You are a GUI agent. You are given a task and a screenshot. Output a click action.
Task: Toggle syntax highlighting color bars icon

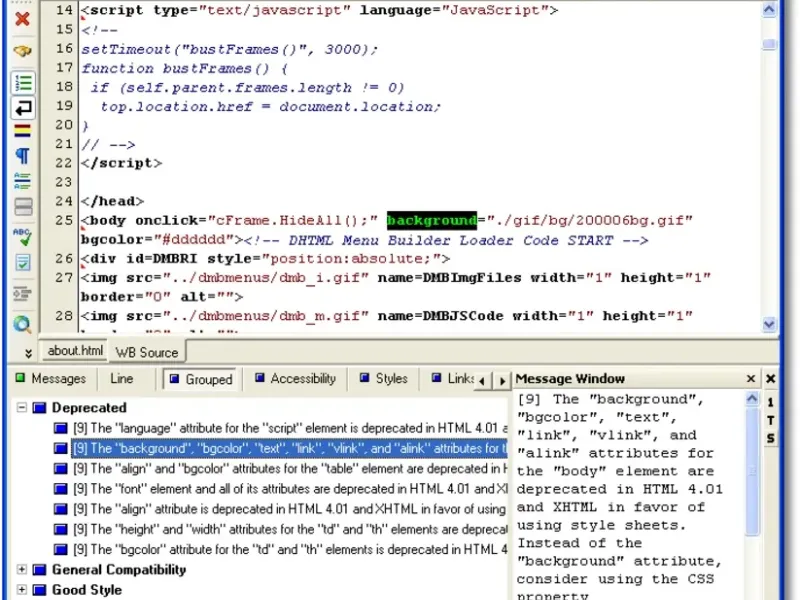coord(22,131)
